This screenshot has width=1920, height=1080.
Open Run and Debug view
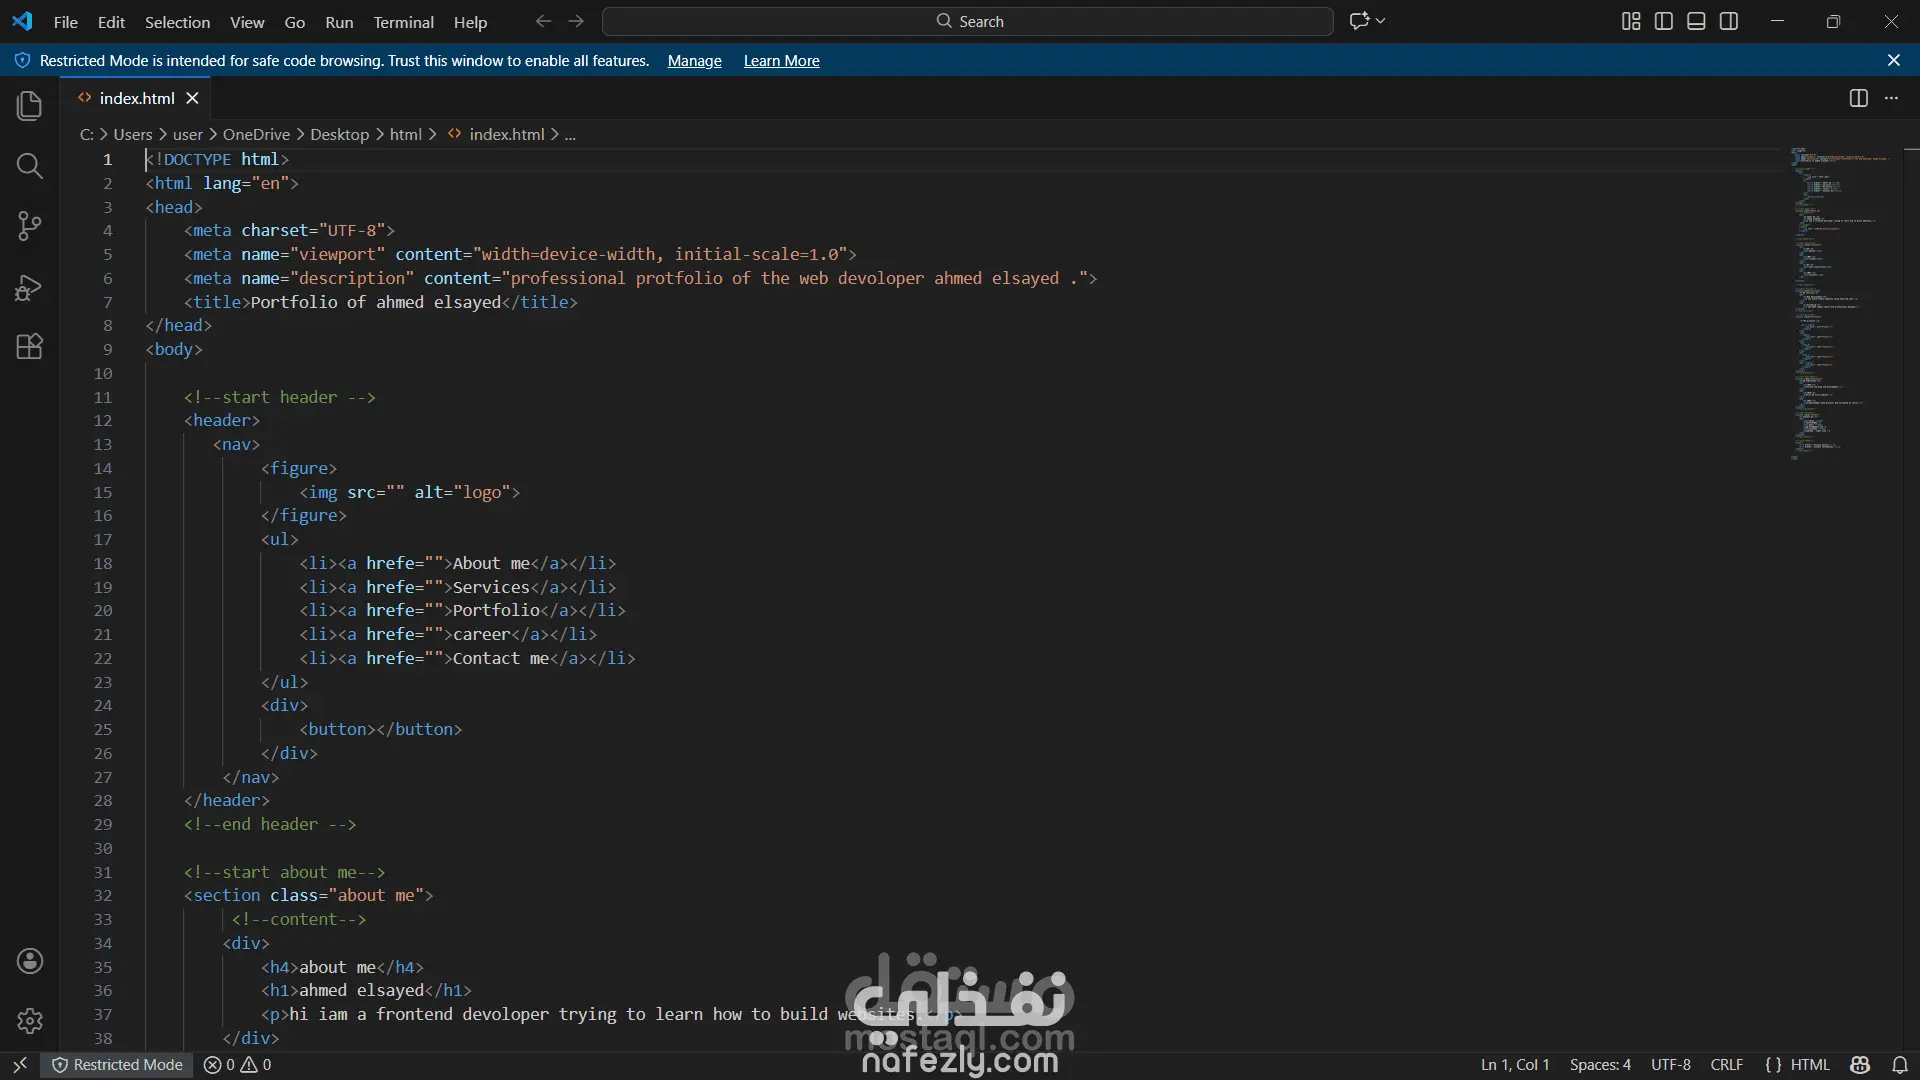coord(30,288)
